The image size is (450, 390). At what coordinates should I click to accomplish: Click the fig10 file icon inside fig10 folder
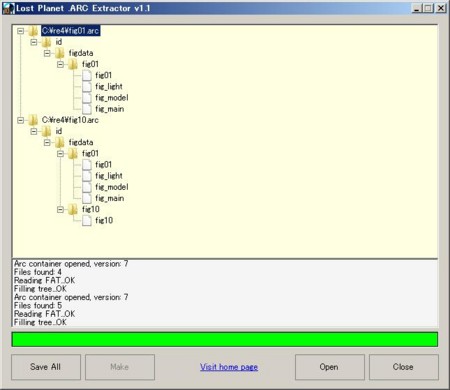coord(87,220)
